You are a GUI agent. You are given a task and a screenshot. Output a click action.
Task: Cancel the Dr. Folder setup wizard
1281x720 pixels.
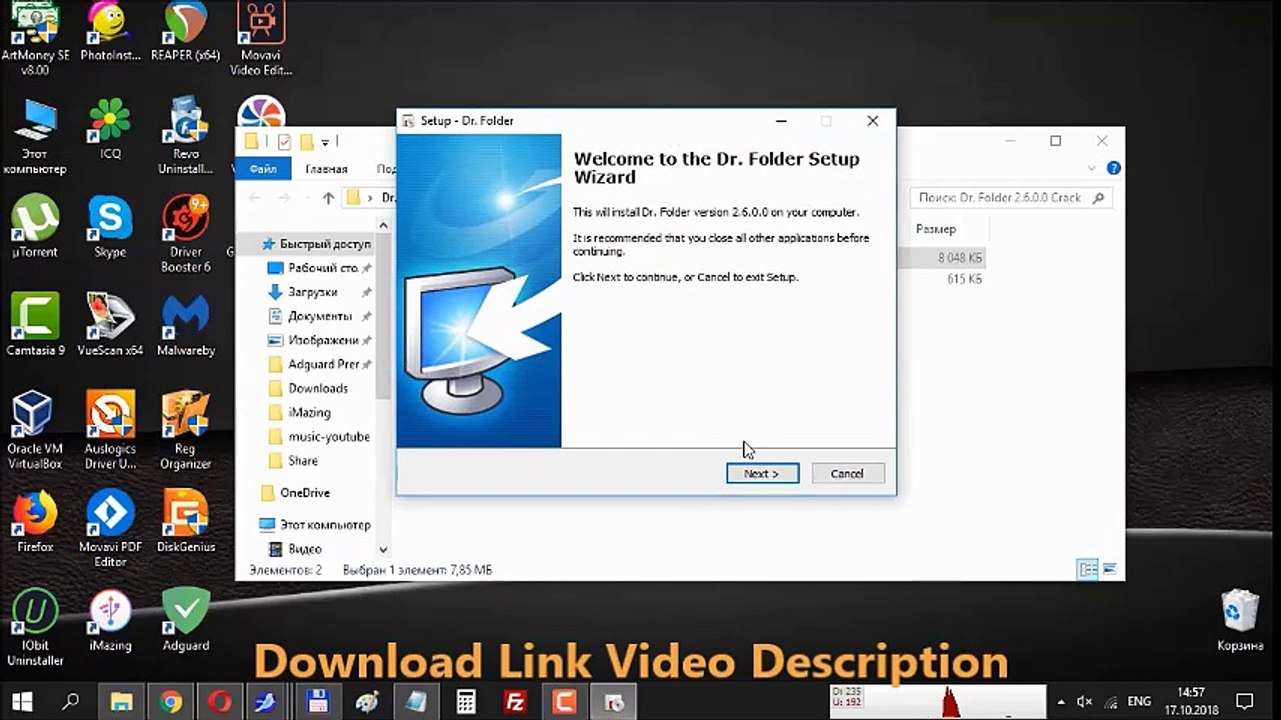[x=847, y=473]
